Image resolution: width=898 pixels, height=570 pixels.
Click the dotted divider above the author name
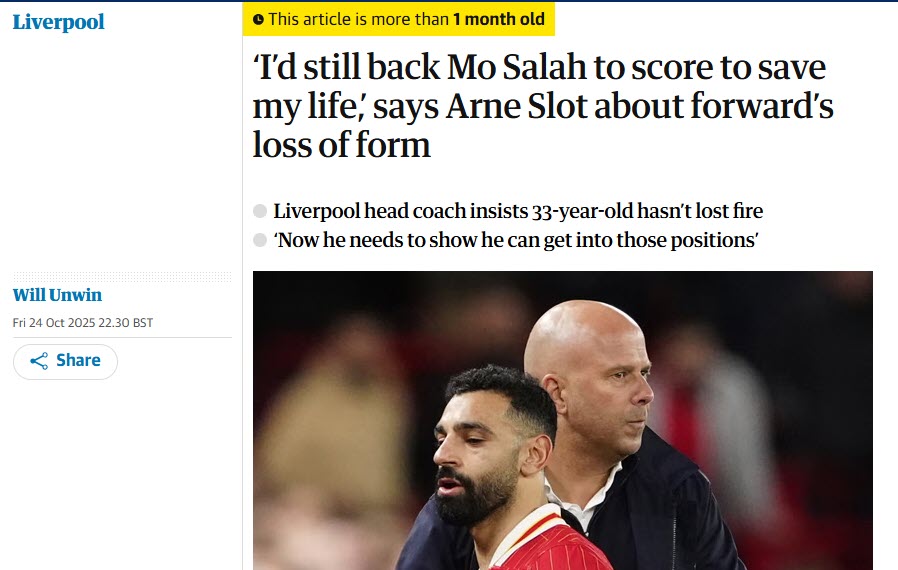tap(122, 277)
